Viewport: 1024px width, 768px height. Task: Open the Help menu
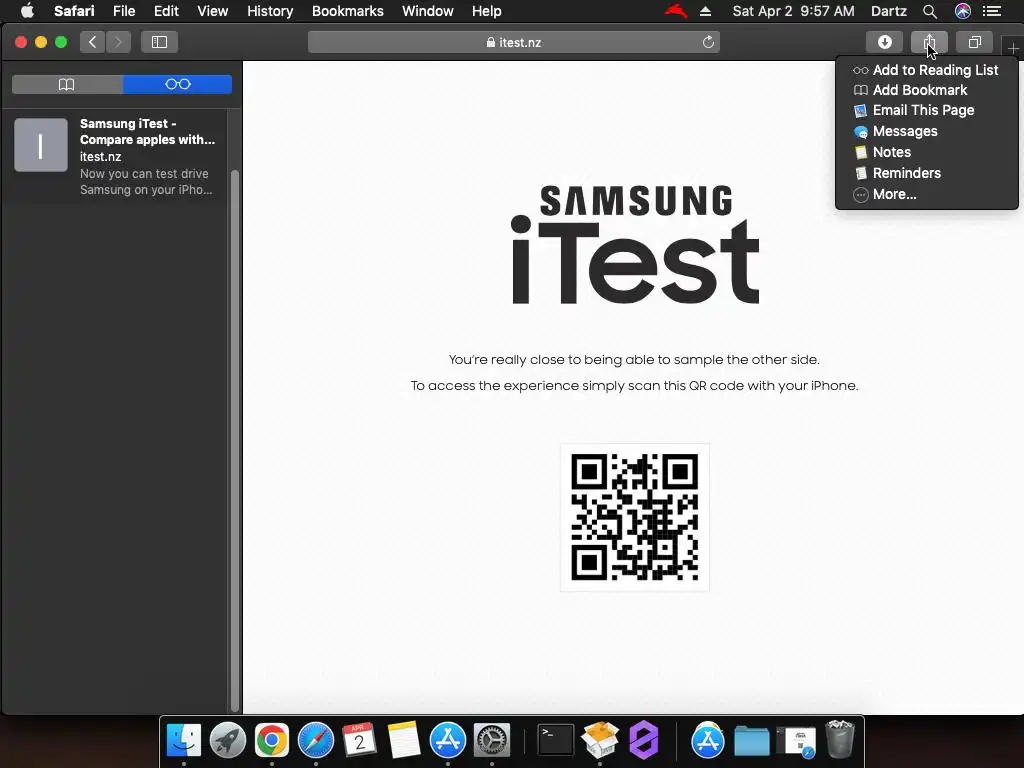487,11
